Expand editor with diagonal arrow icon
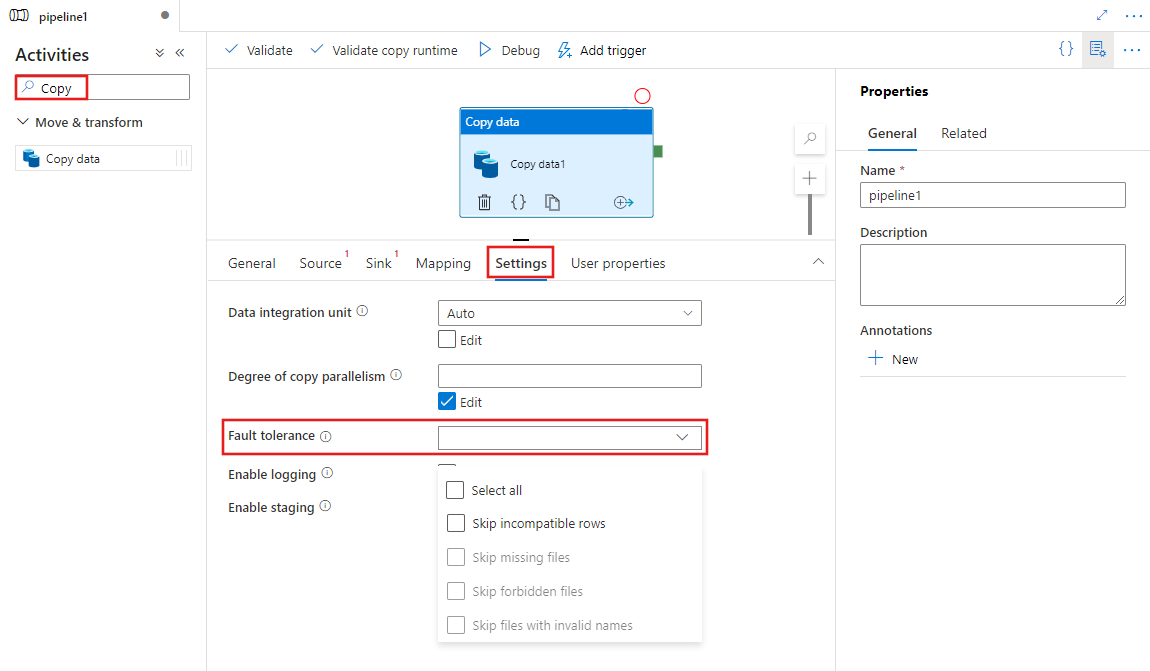 coord(1102,15)
